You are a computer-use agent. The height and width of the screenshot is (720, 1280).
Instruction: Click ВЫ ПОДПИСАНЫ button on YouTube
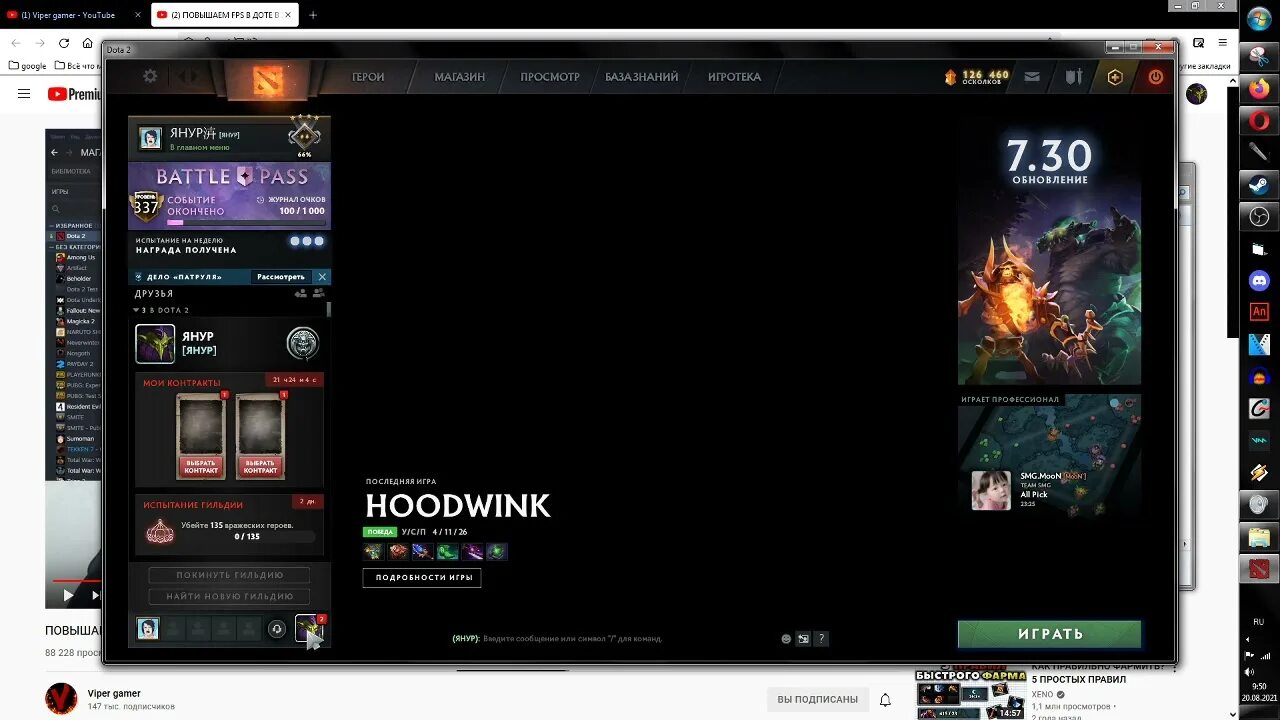pyautogui.click(x=818, y=699)
